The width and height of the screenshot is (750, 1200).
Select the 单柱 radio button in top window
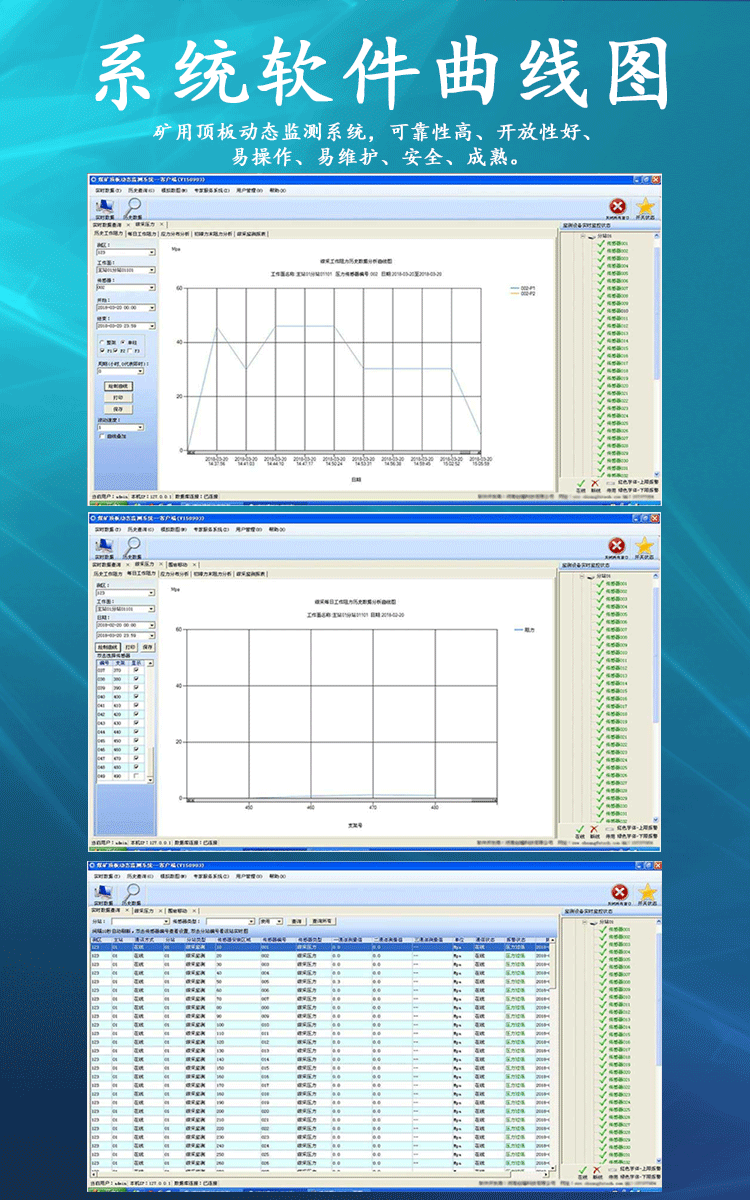tap(123, 342)
